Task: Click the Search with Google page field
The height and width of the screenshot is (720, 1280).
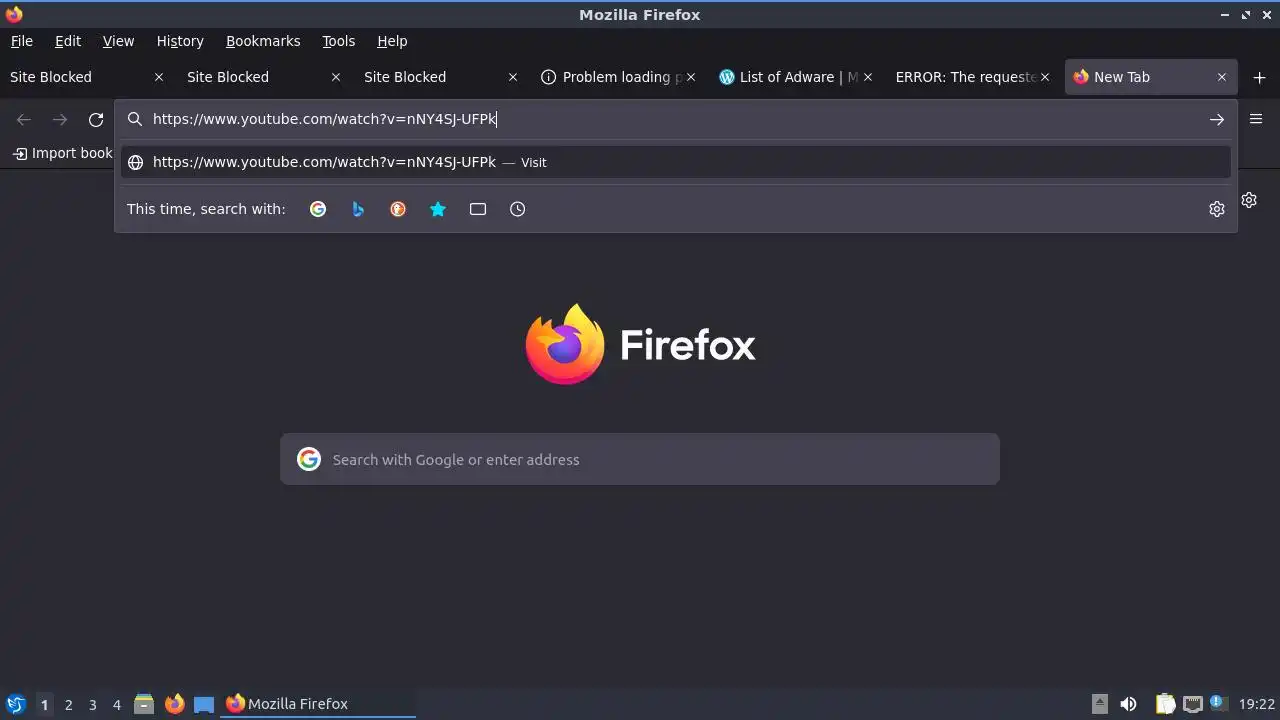Action: [x=640, y=459]
